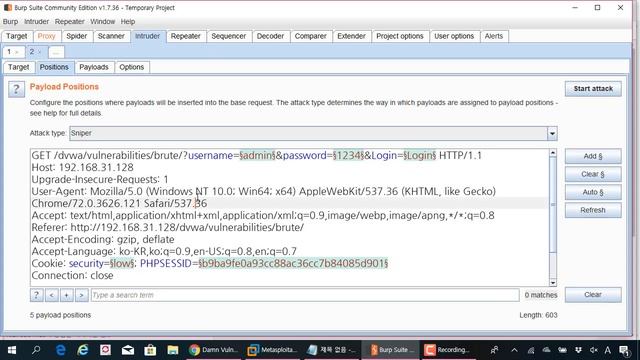Click the §low§ security cookie value
Screen dimensions: 640x360
click(x=122, y=264)
